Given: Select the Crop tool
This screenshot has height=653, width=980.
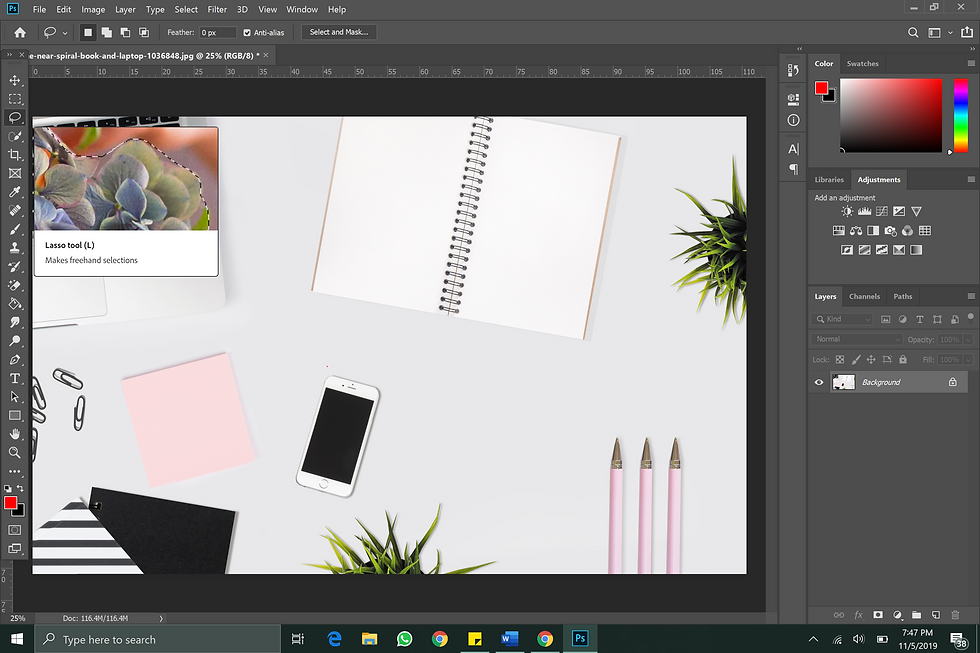Looking at the screenshot, I should (15, 155).
